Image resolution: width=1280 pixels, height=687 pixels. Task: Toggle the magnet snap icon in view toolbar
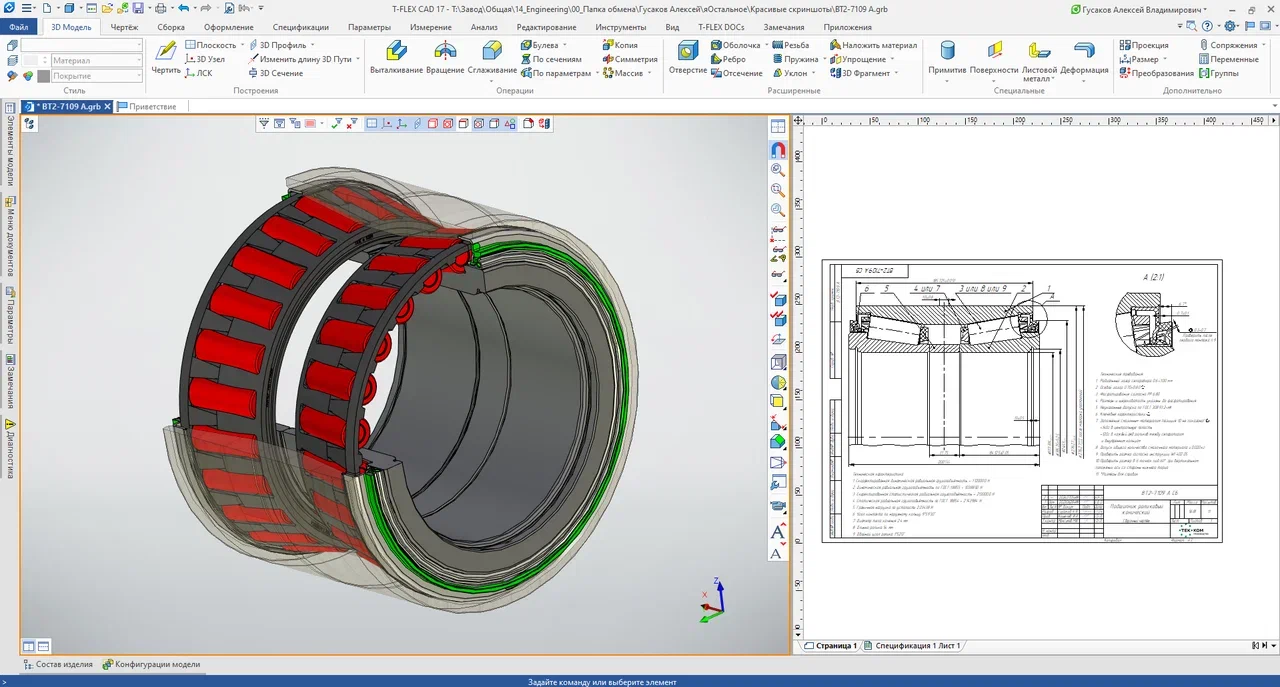[x=778, y=151]
